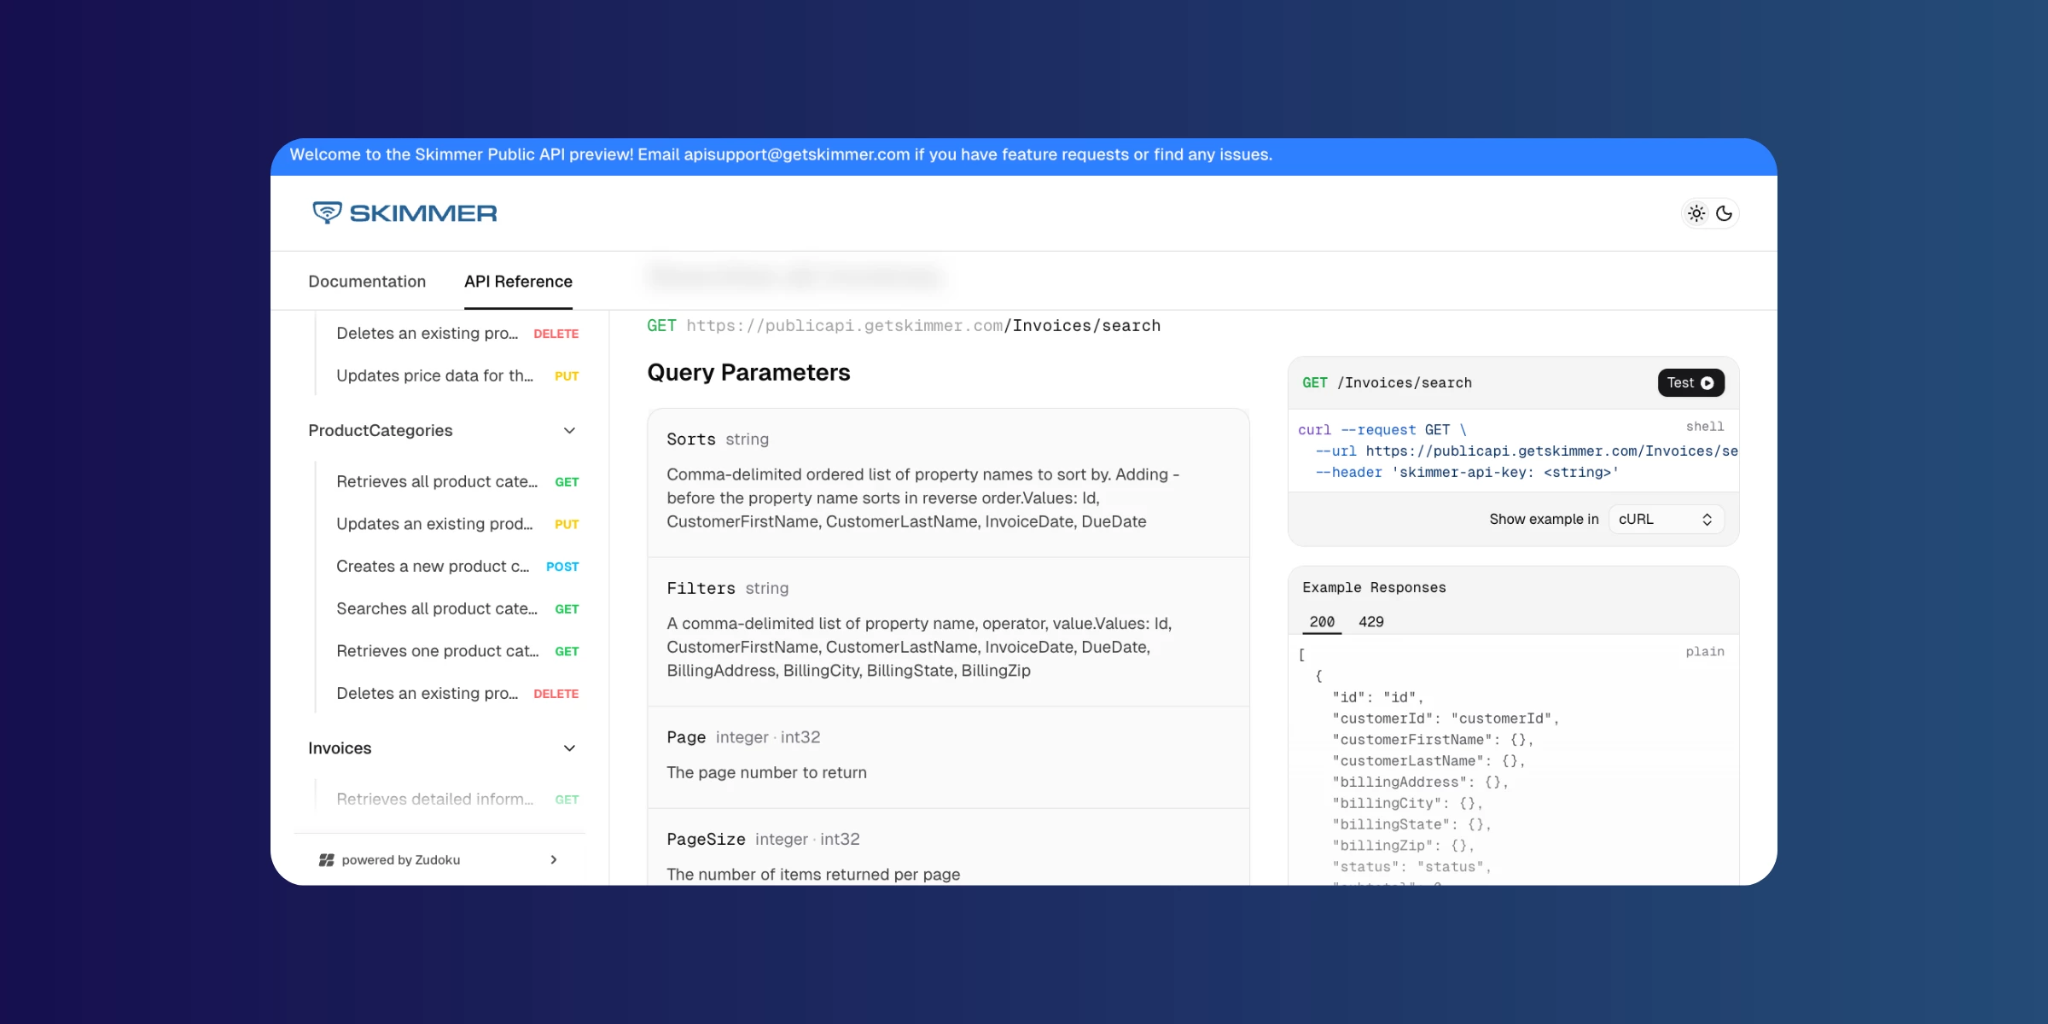This screenshot has width=2048, height=1024.
Task: Select the 429 response tab
Action: coord(1371,621)
